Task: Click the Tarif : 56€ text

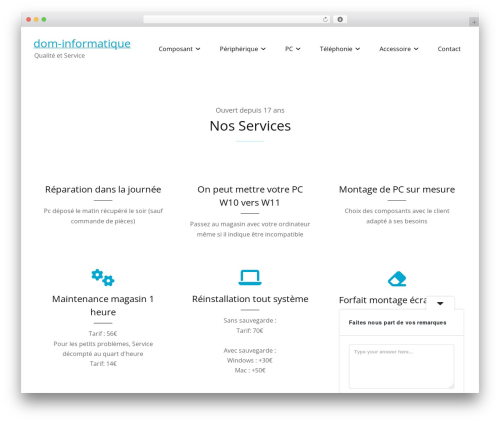Action: point(103,333)
